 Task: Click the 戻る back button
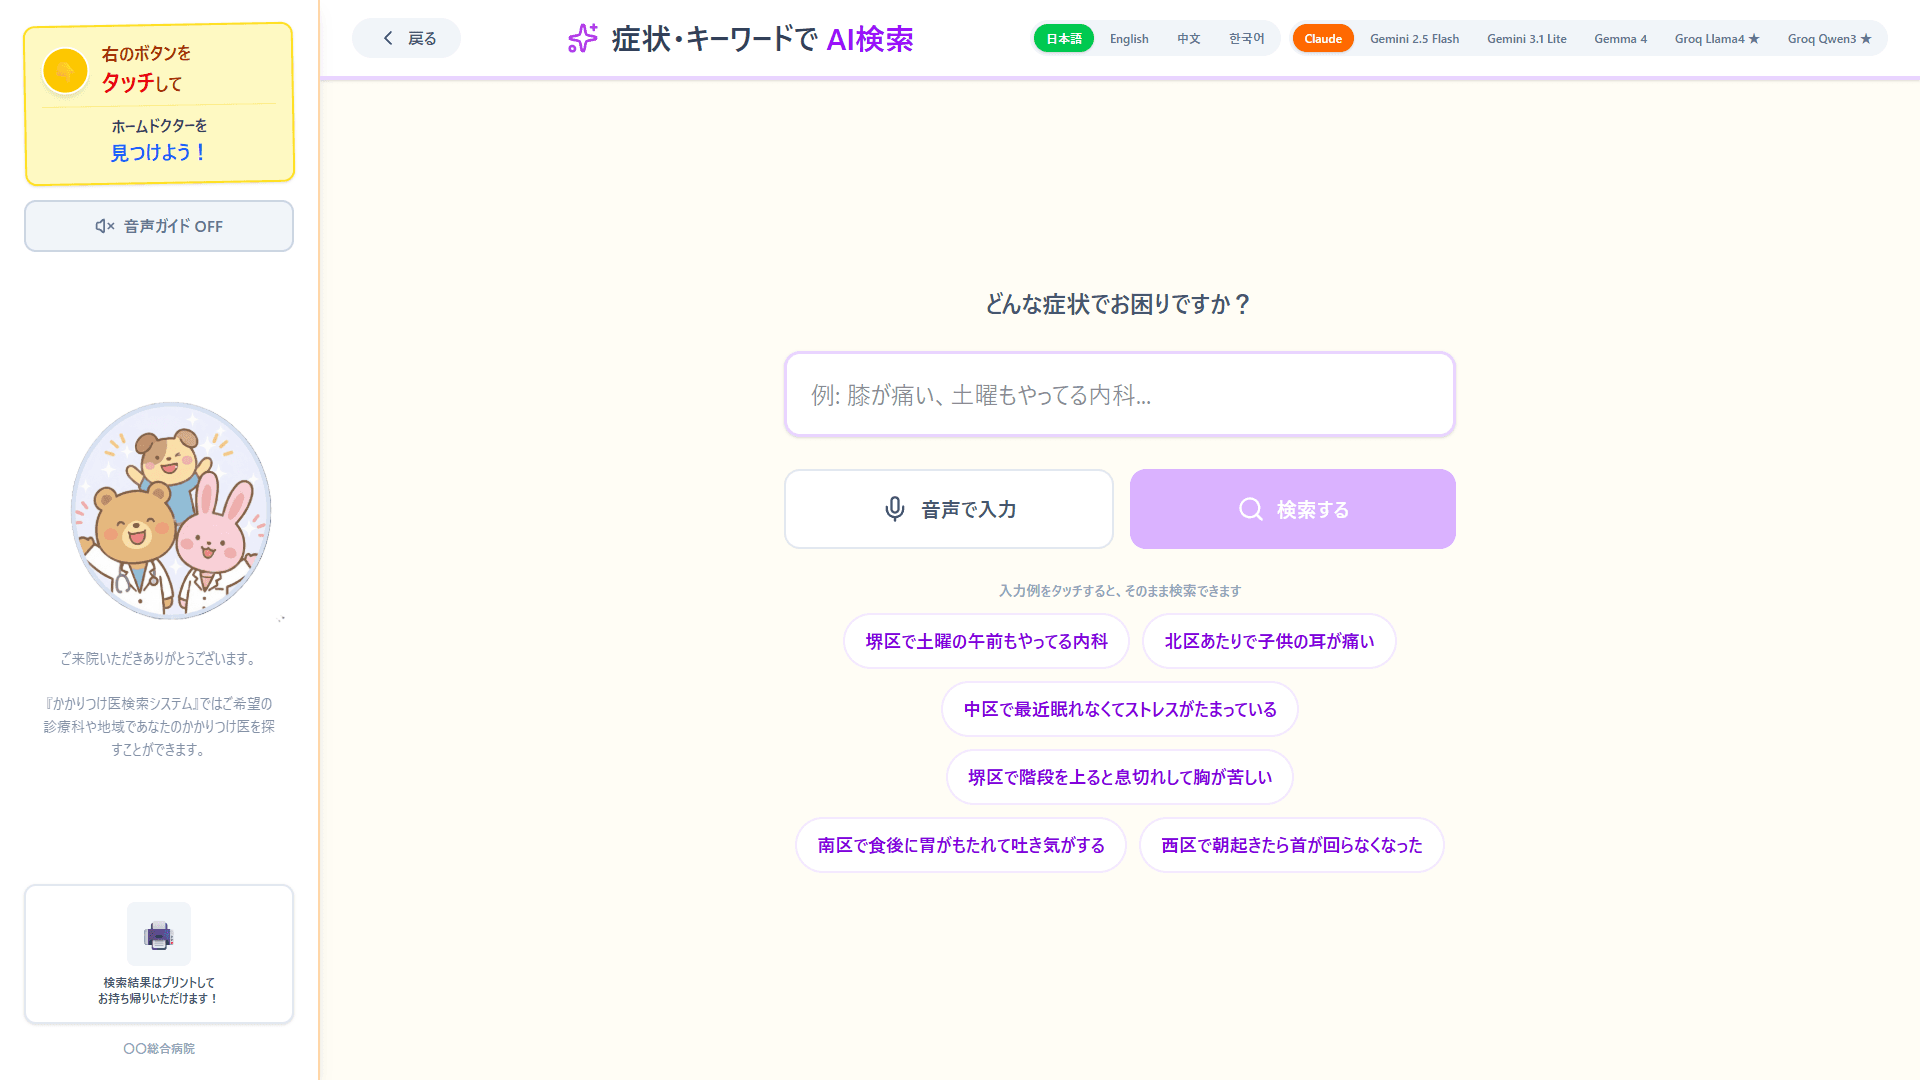pos(406,37)
